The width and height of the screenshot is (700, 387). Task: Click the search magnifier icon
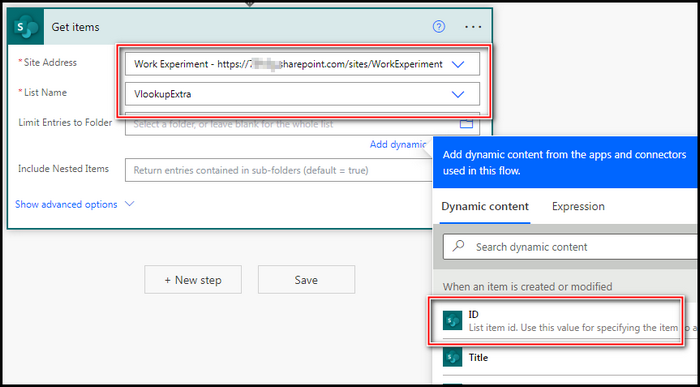point(458,246)
